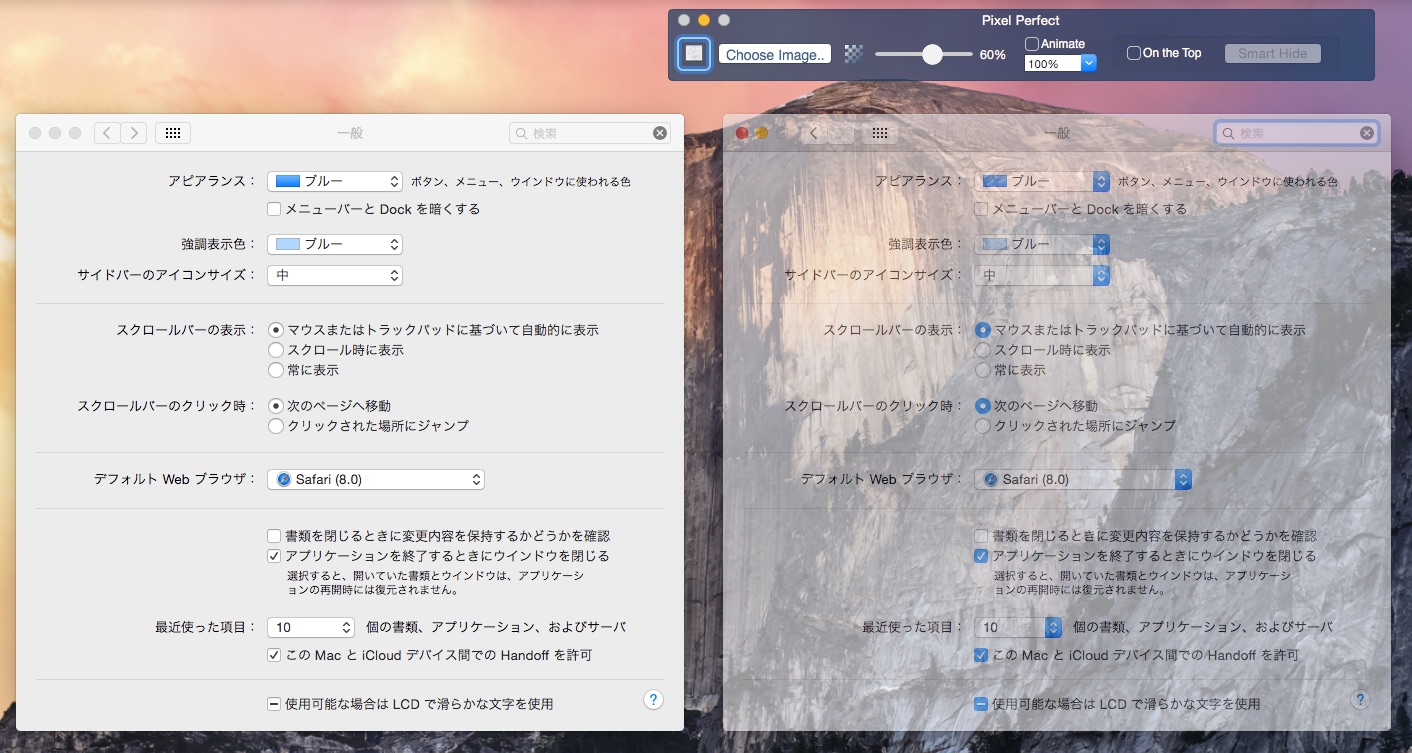Toggle Handoff checkbox in translucent right window
This screenshot has width=1412, height=753.
(981, 655)
